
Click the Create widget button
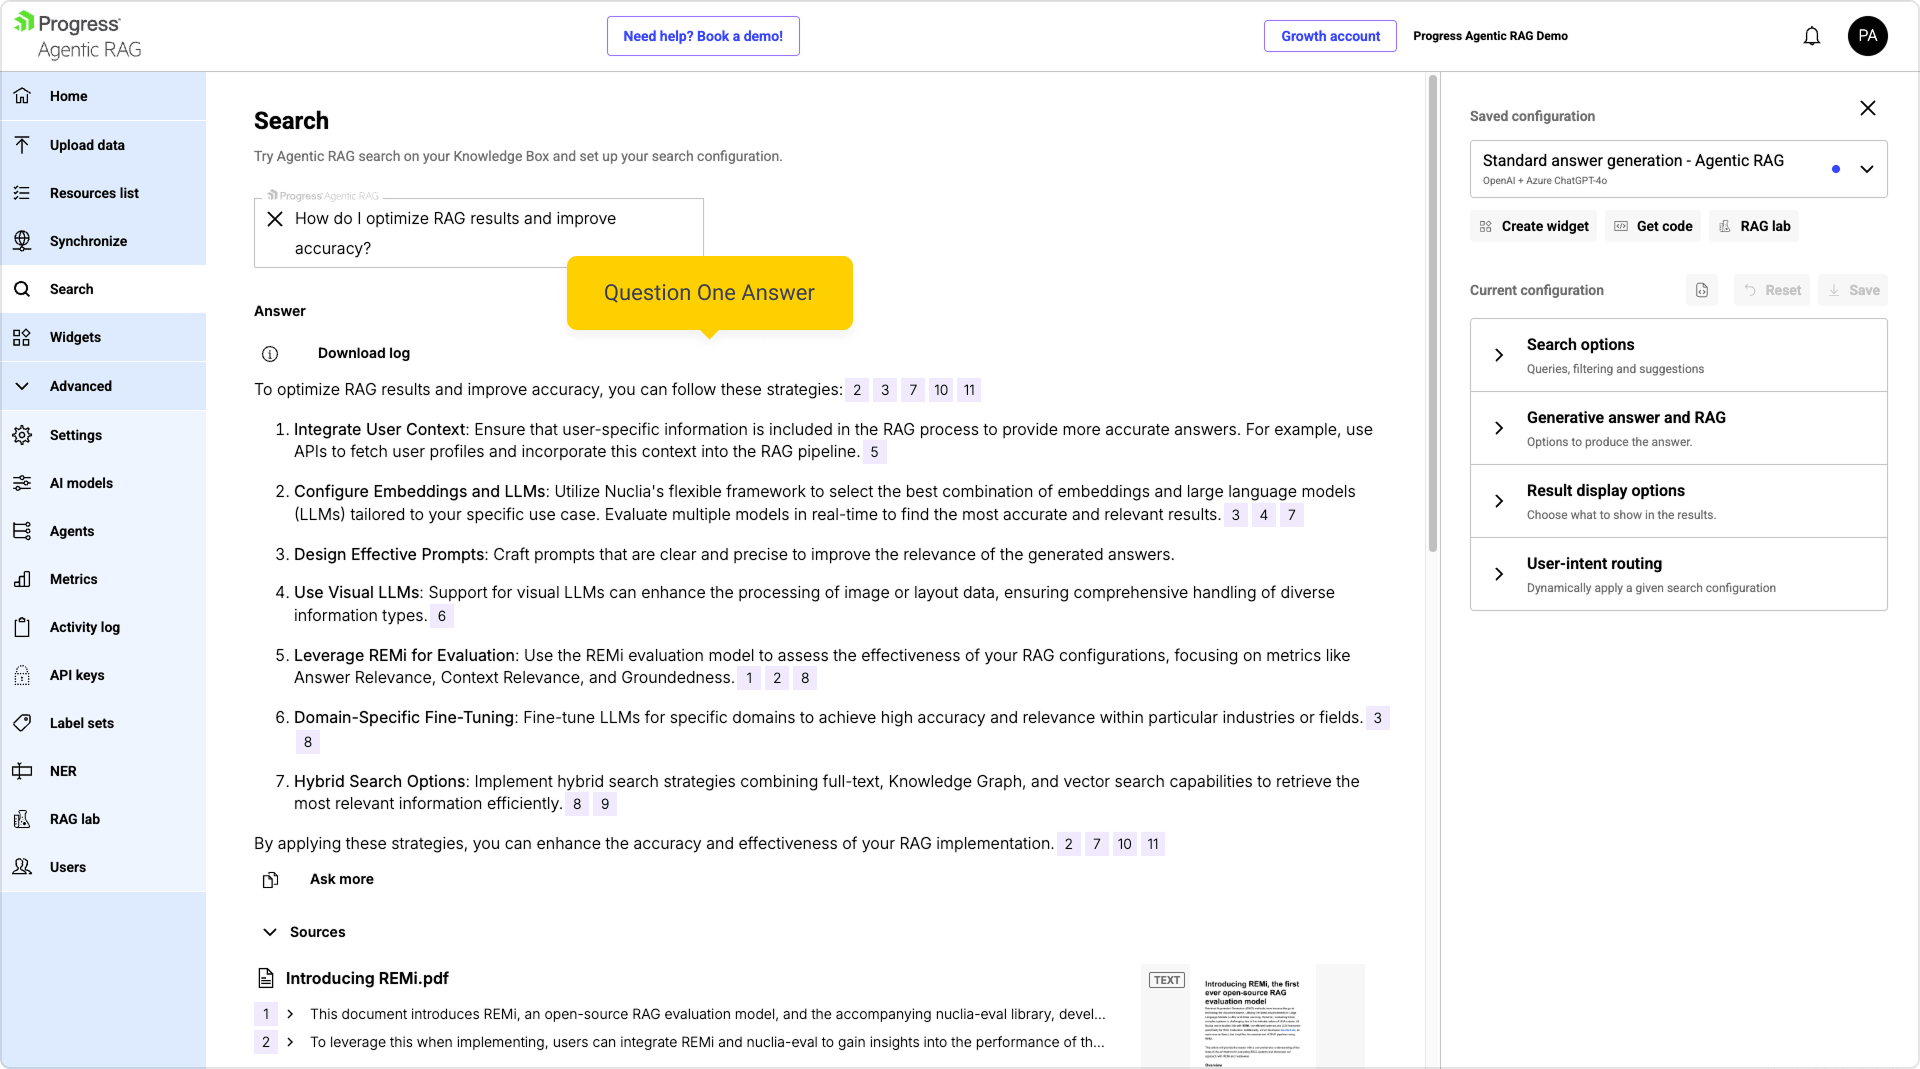point(1533,227)
